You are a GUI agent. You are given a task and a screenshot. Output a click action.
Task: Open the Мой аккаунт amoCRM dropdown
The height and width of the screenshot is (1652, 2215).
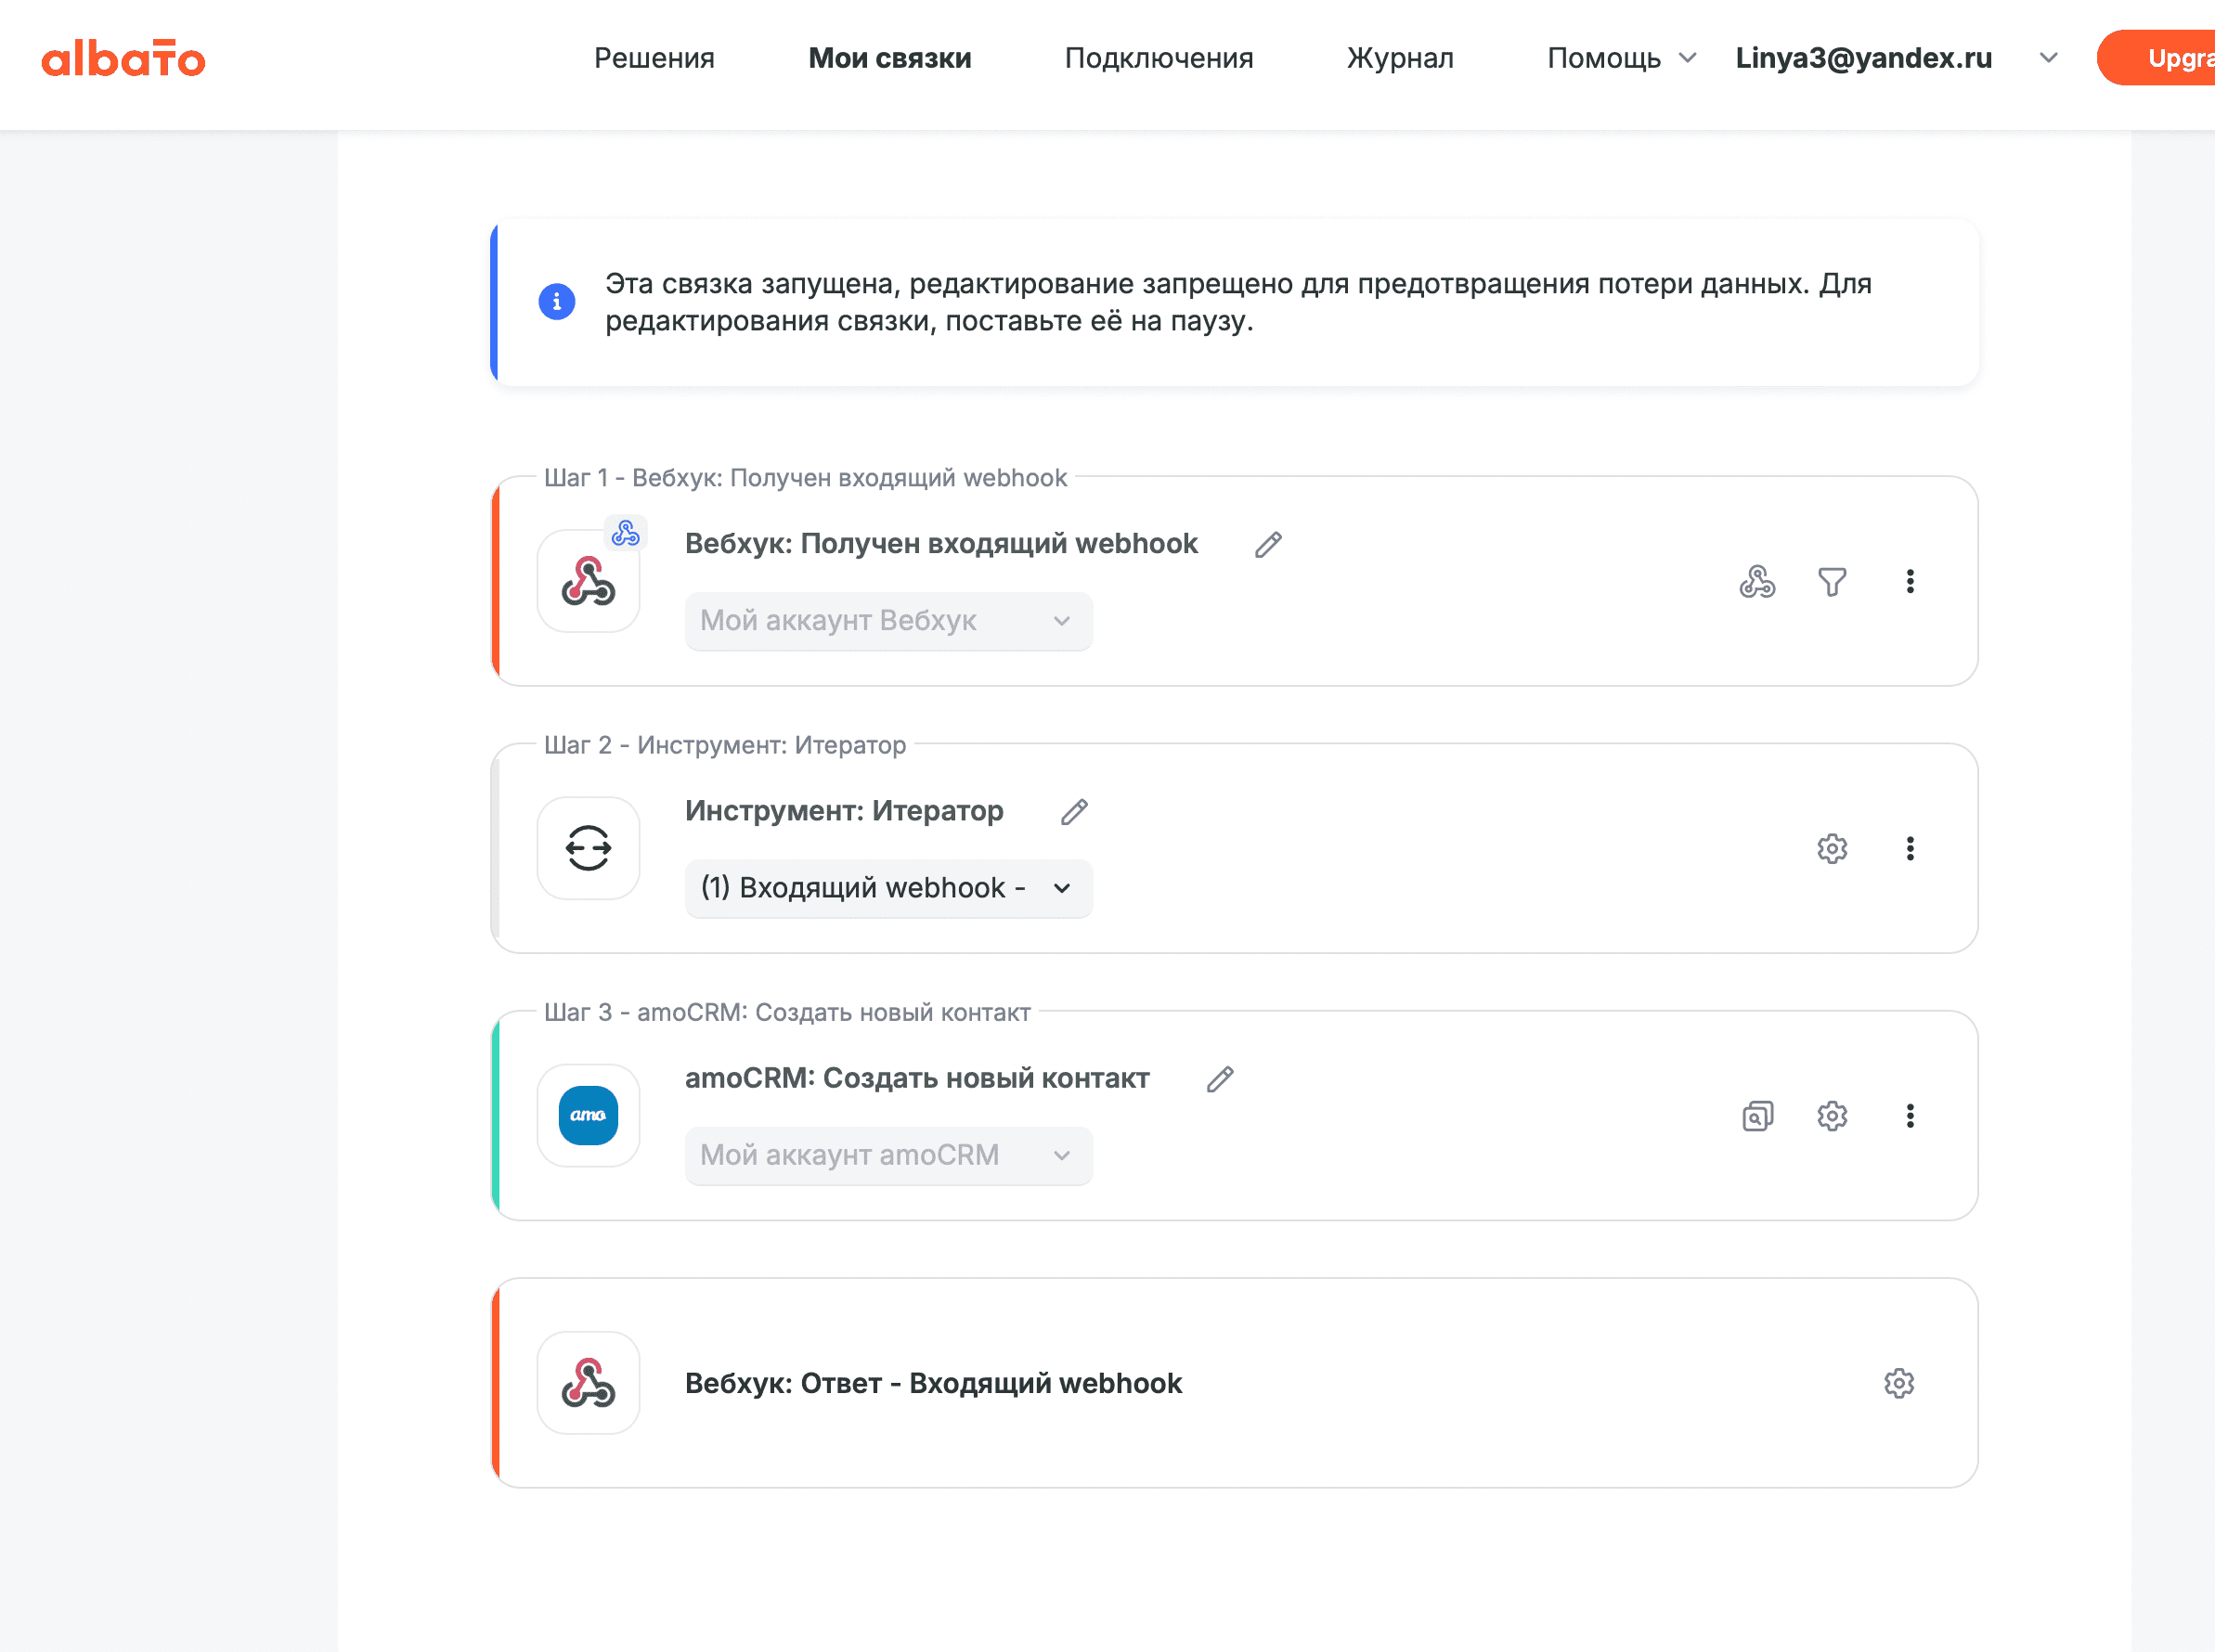888,1155
